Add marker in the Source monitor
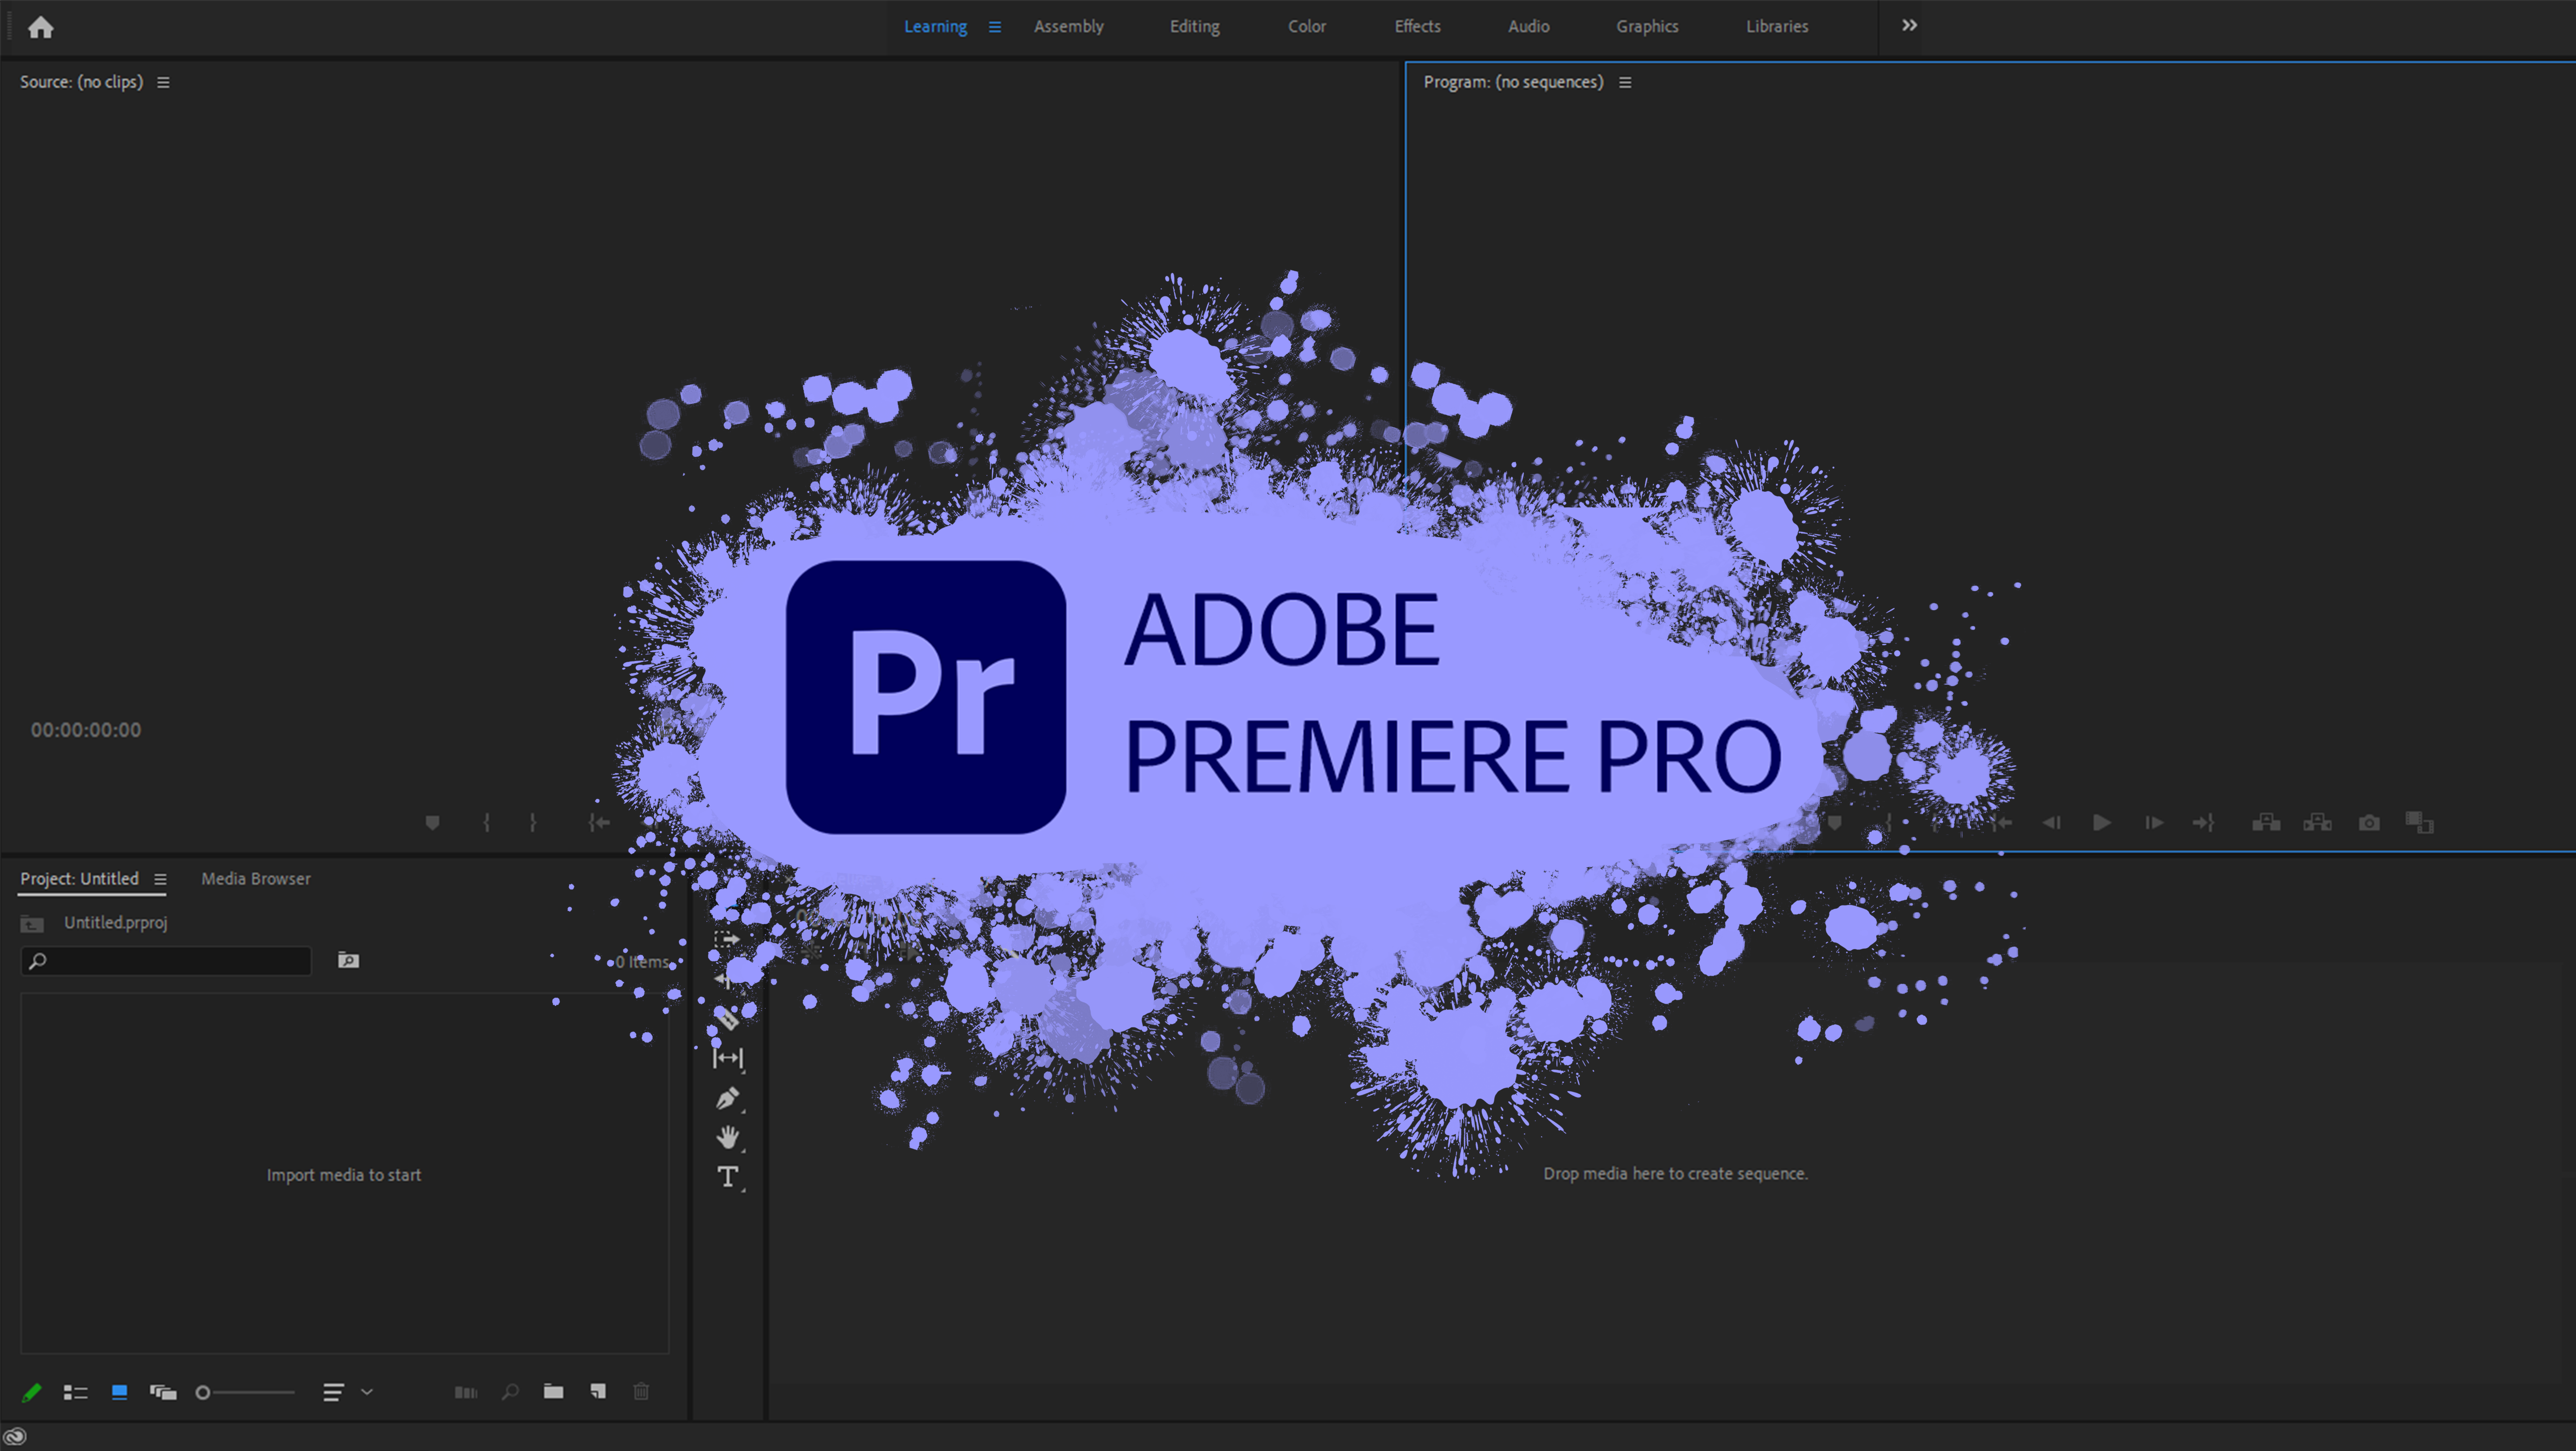The height and width of the screenshot is (1451, 2576). click(x=432, y=822)
